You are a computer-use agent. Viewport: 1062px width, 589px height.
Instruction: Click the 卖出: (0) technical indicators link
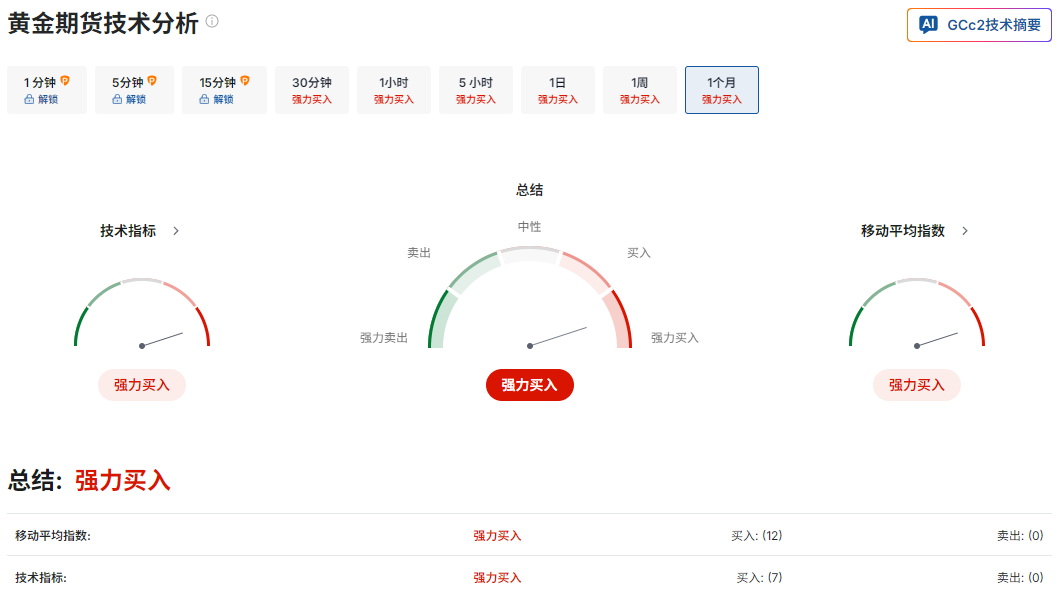coord(1021,577)
